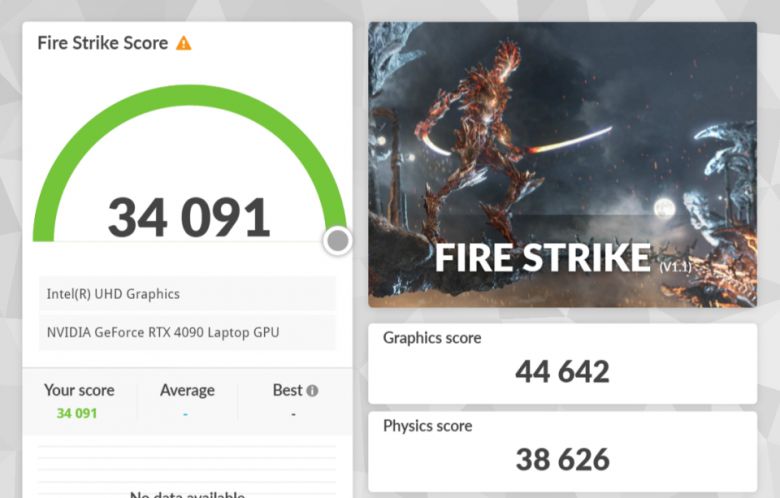Click the grey circle marker on the gauge
Viewport: 780px width, 498px height.
[x=338, y=240]
